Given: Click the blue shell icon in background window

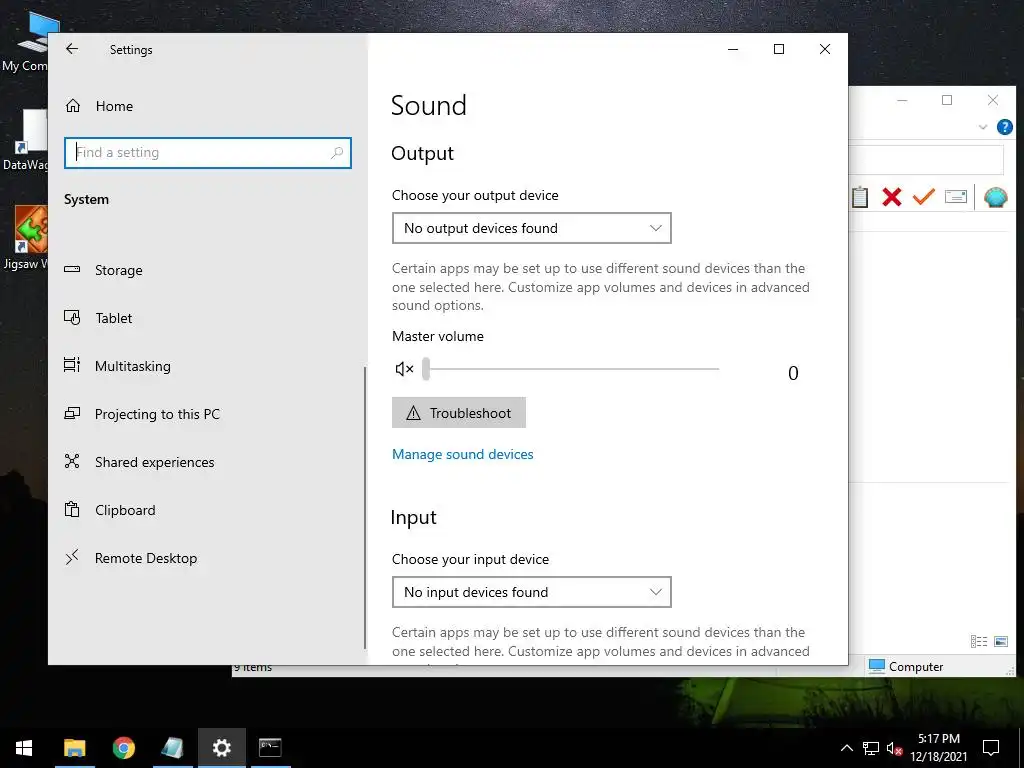Looking at the screenshot, I should (995, 197).
